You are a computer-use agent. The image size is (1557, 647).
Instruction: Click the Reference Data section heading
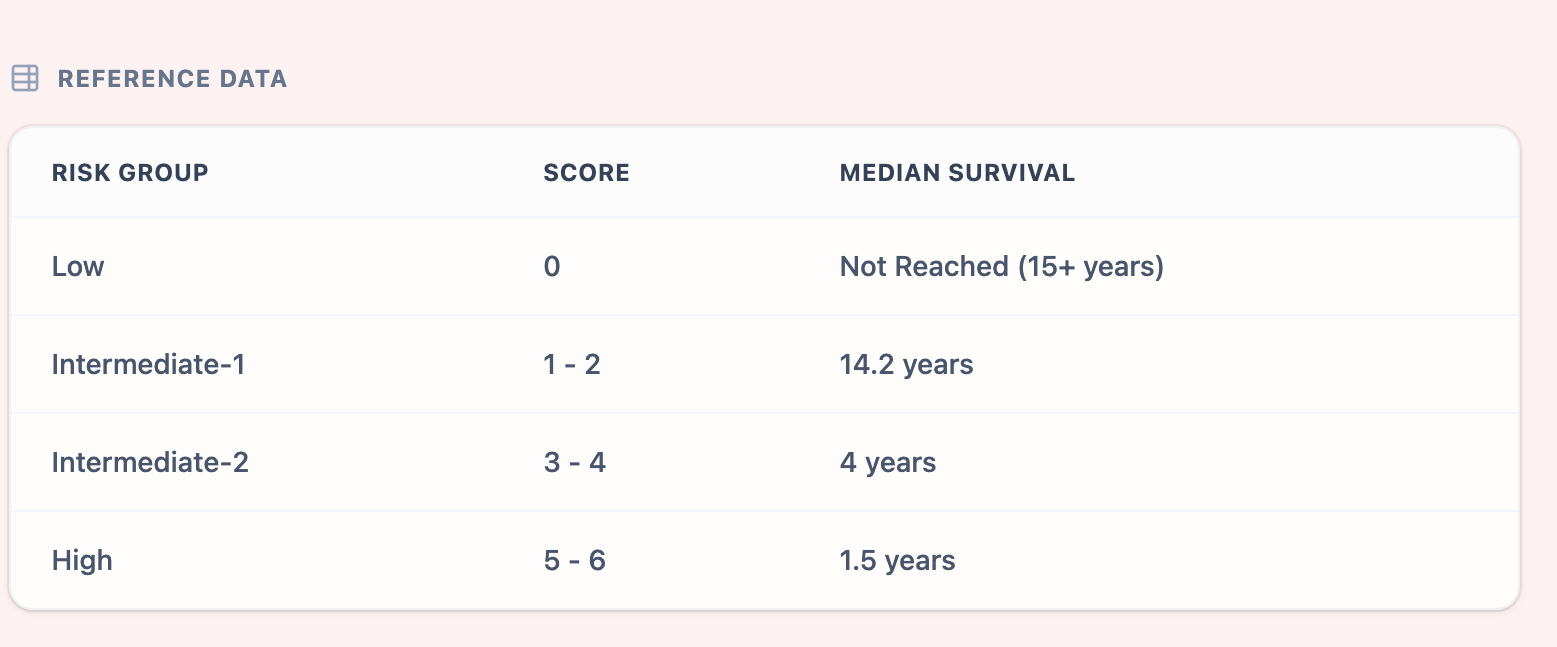(172, 79)
